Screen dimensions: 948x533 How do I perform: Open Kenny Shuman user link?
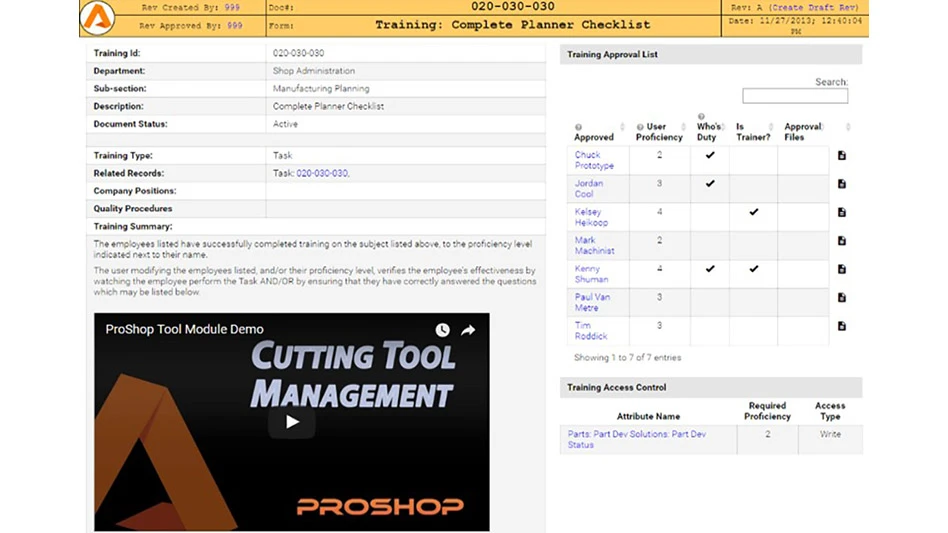coord(591,274)
